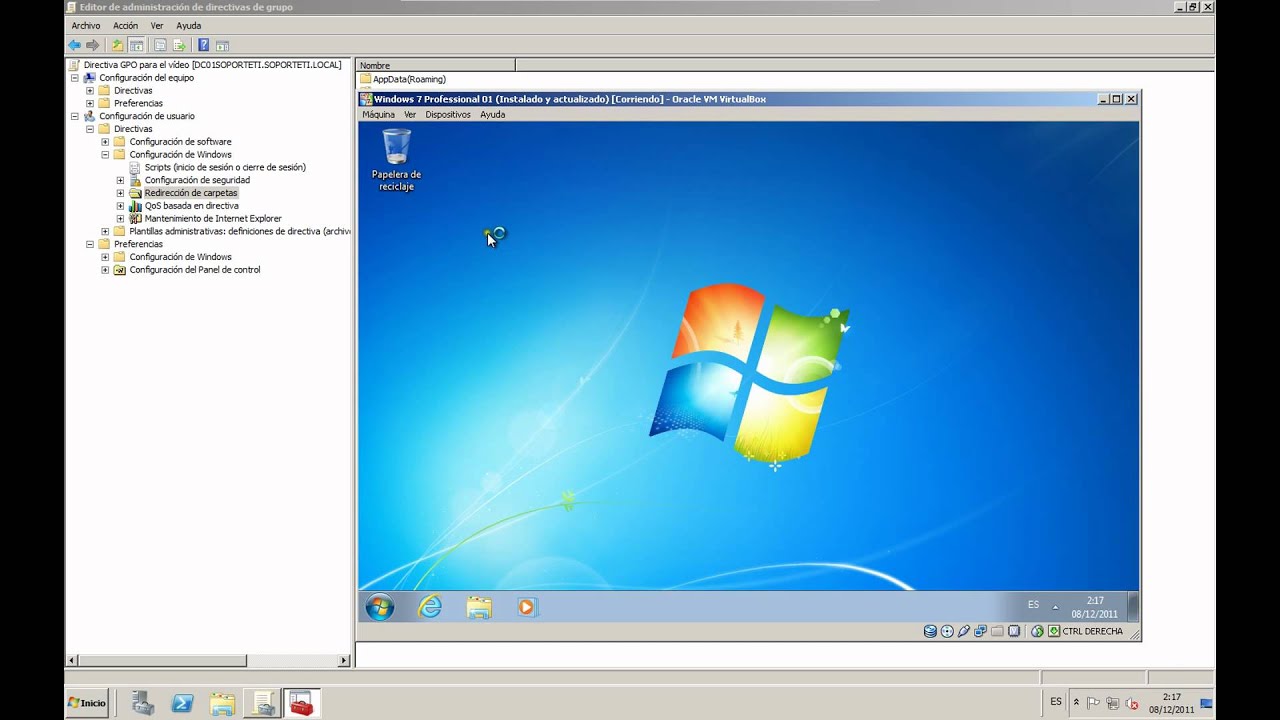This screenshot has width=1280, height=720.
Task: Launch PowerShell from the host taskbar
Action: pos(182,703)
